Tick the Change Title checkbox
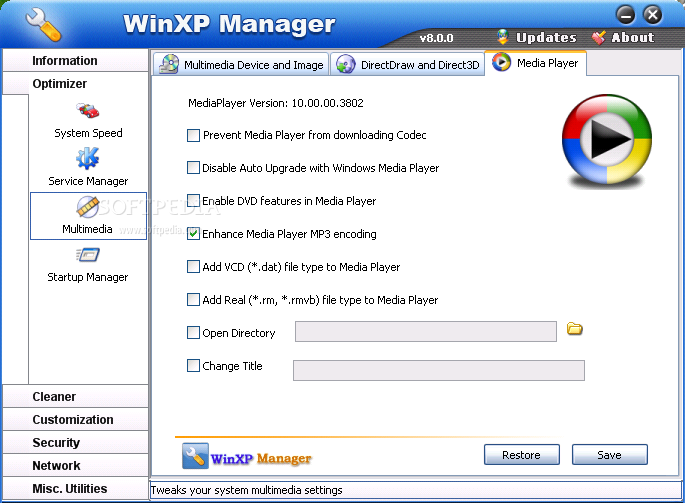685x503 pixels. [193, 366]
